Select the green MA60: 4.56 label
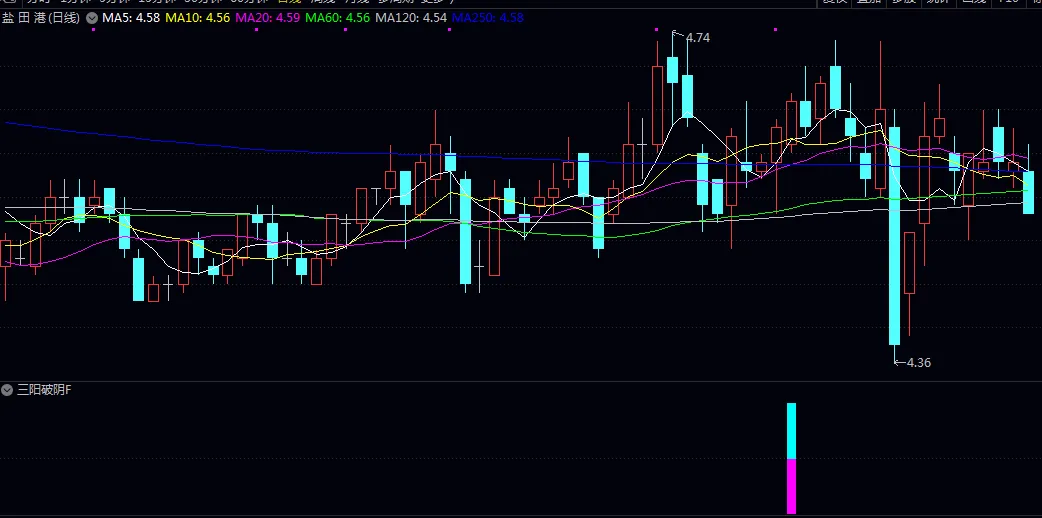This screenshot has width=1042, height=518. coord(338,18)
